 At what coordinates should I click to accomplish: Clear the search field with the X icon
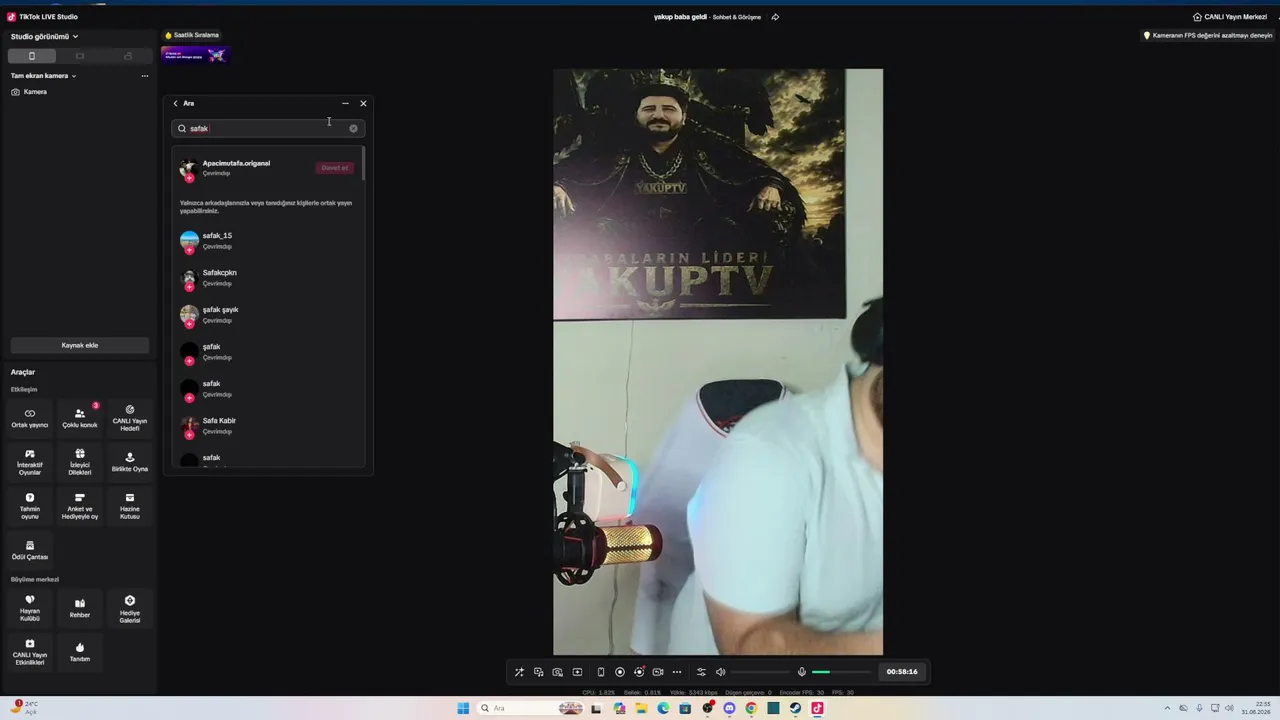tap(353, 128)
